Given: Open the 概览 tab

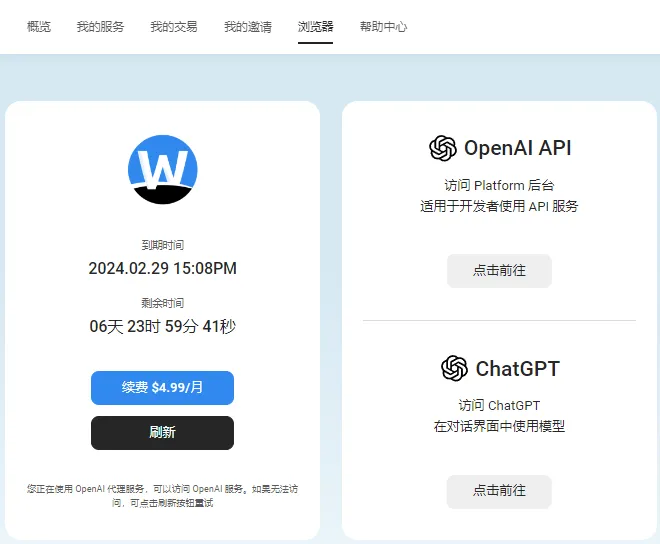Looking at the screenshot, I should 39,27.
